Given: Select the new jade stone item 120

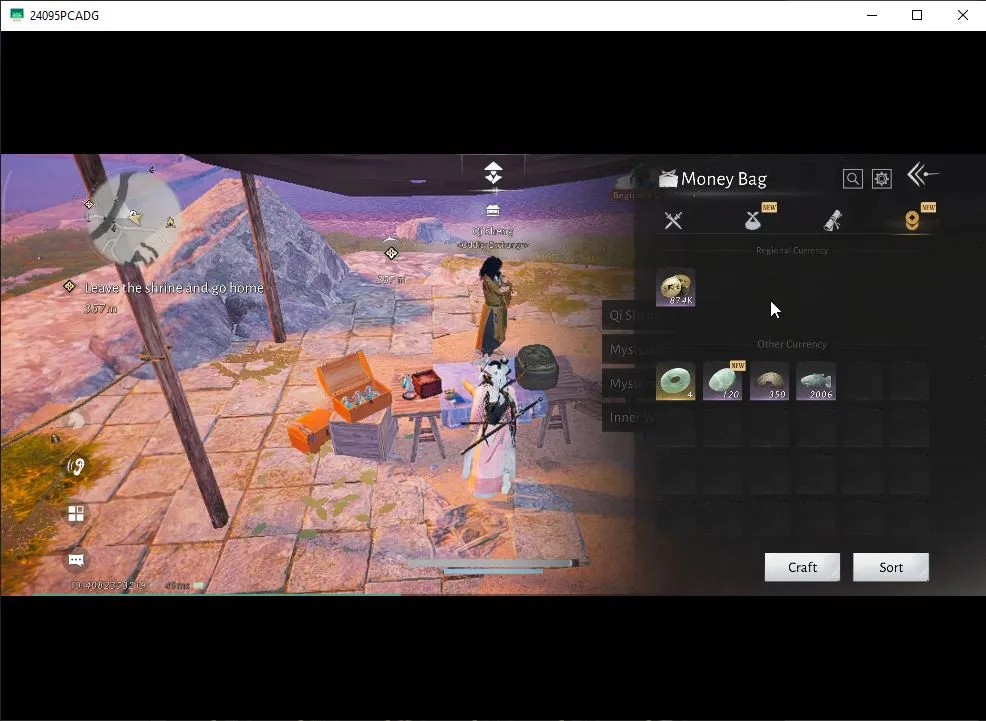Looking at the screenshot, I should 723,381.
